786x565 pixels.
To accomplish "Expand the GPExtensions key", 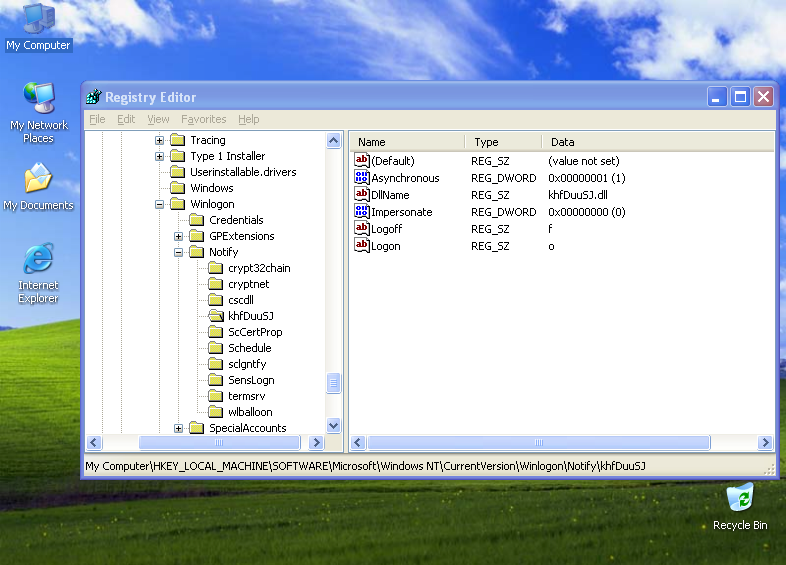I will pyautogui.click(x=178, y=237).
